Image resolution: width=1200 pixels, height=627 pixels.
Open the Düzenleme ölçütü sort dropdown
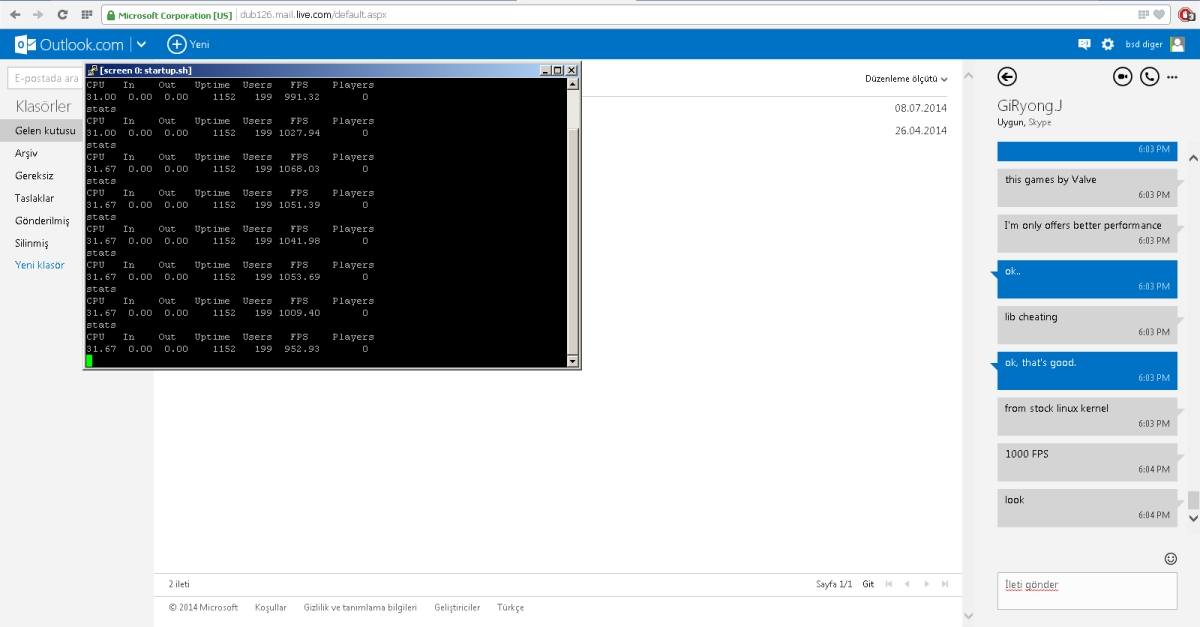tap(907, 78)
